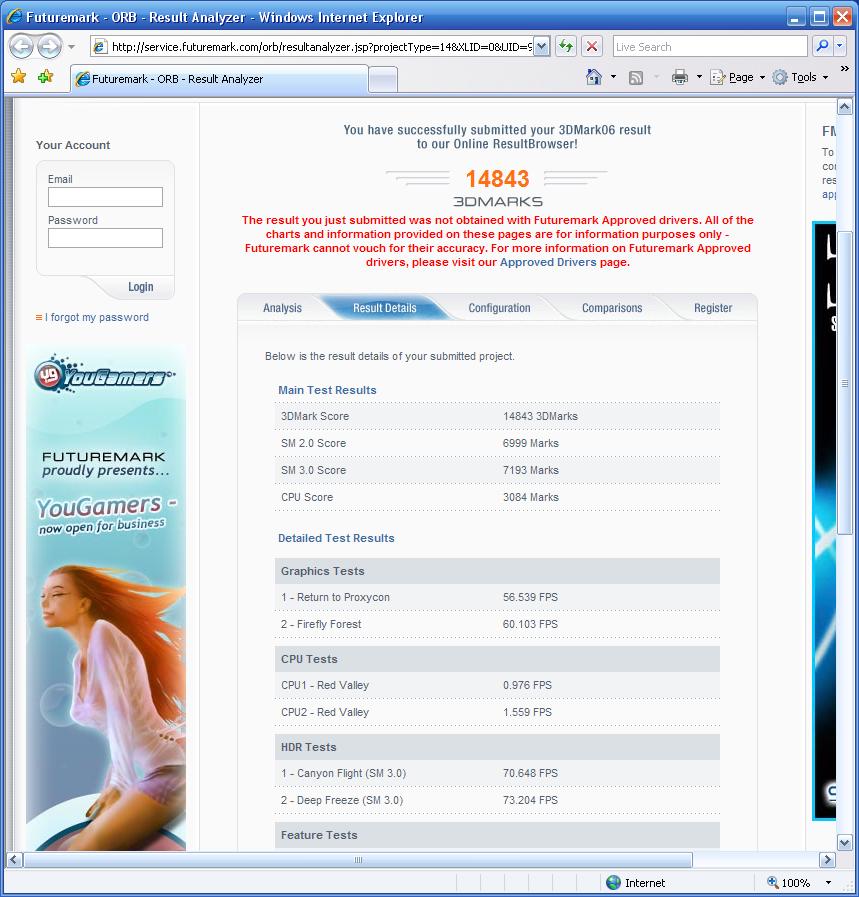859x897 pixels.
Task: Open the Approved Drivers link
Action: tap(548, 262)
